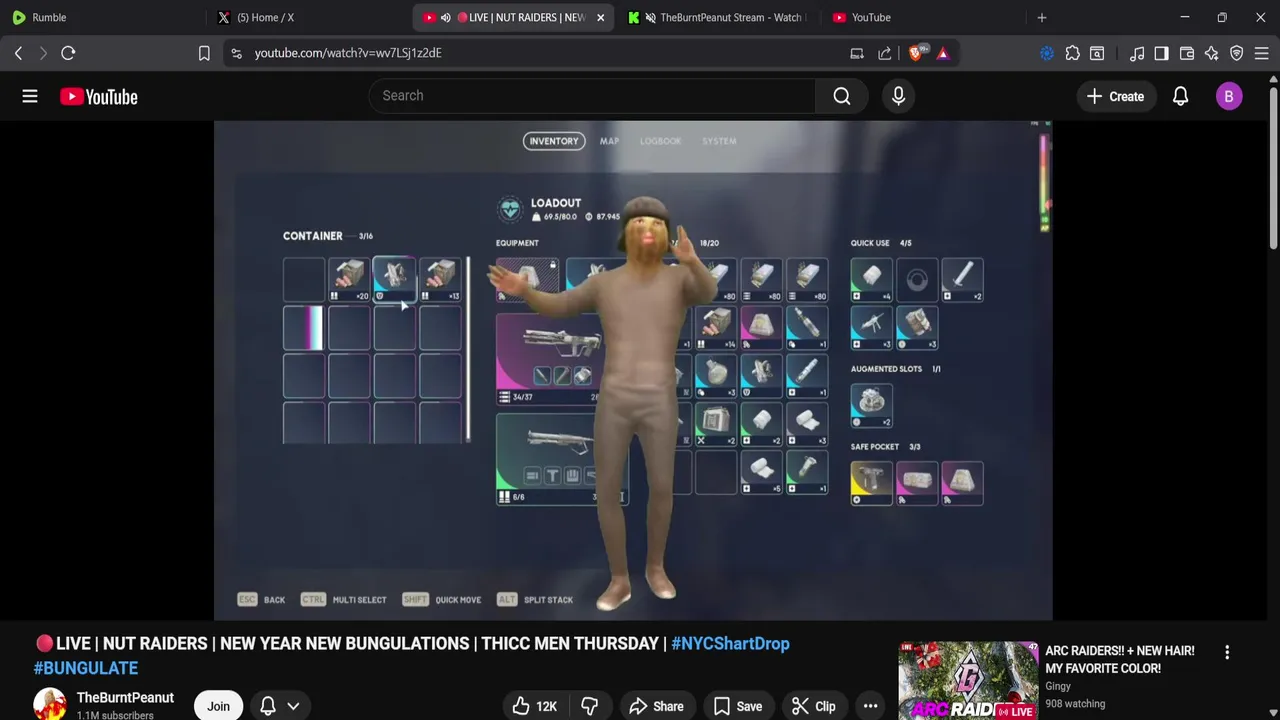
Task: Open the extensions puzzle-piece menu
Action: point(1072,53)
